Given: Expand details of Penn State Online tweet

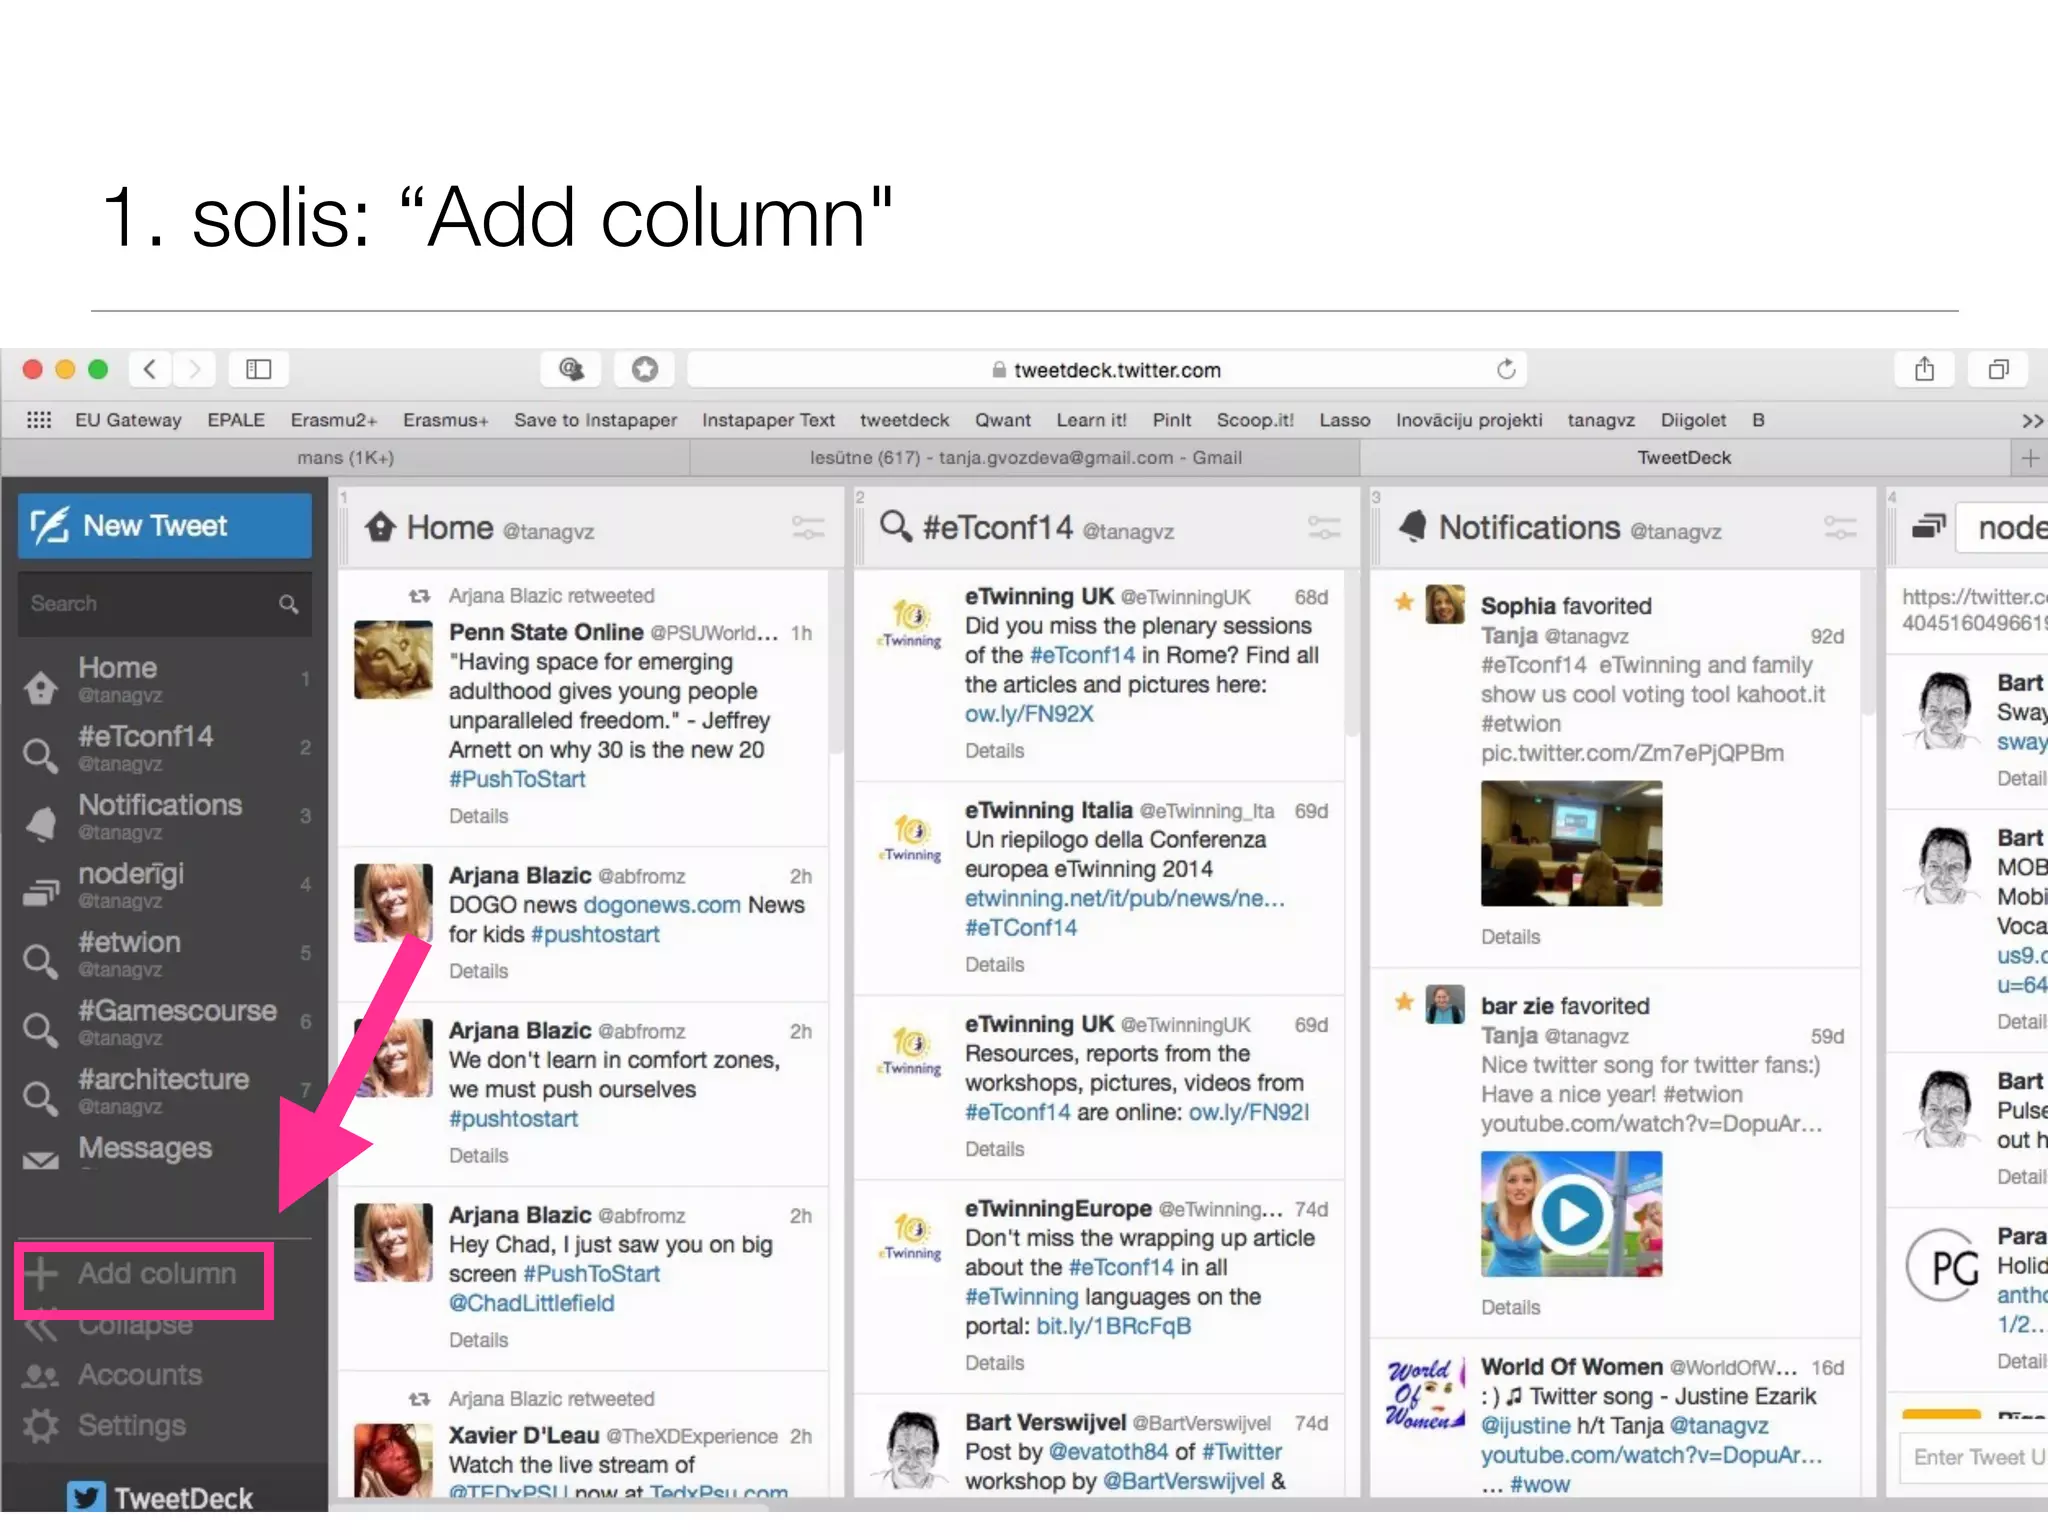Looking at the screenshot, I should (x=478, y=816).
